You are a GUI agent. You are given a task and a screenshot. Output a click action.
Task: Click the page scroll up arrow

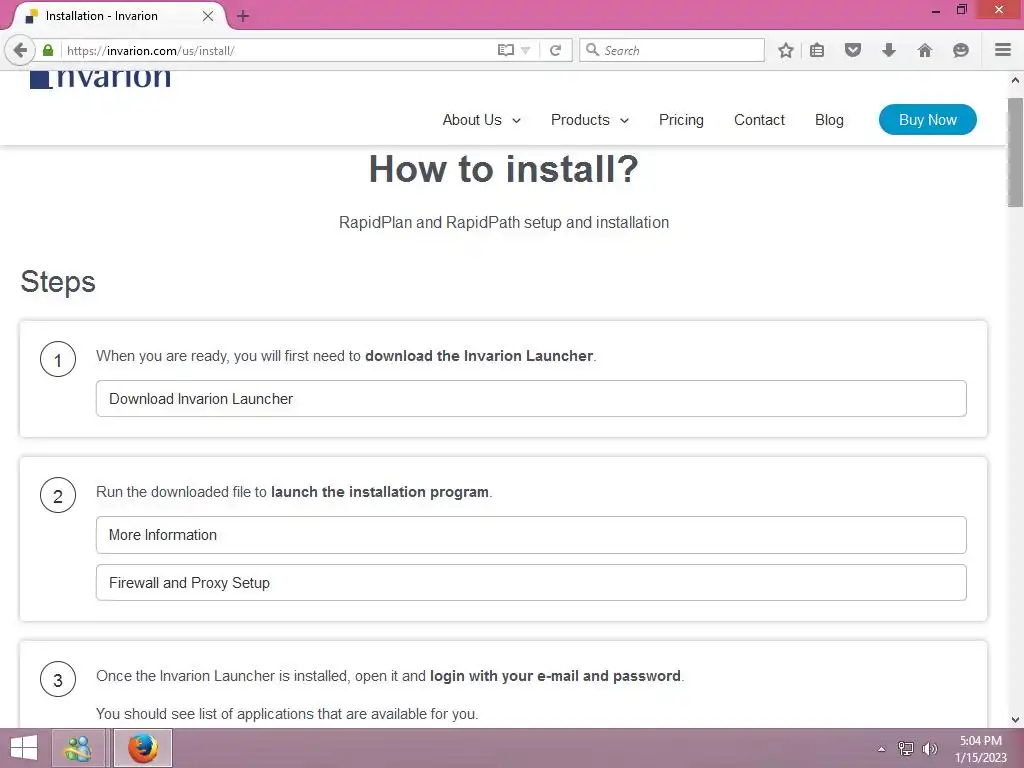coord(1015,81)
